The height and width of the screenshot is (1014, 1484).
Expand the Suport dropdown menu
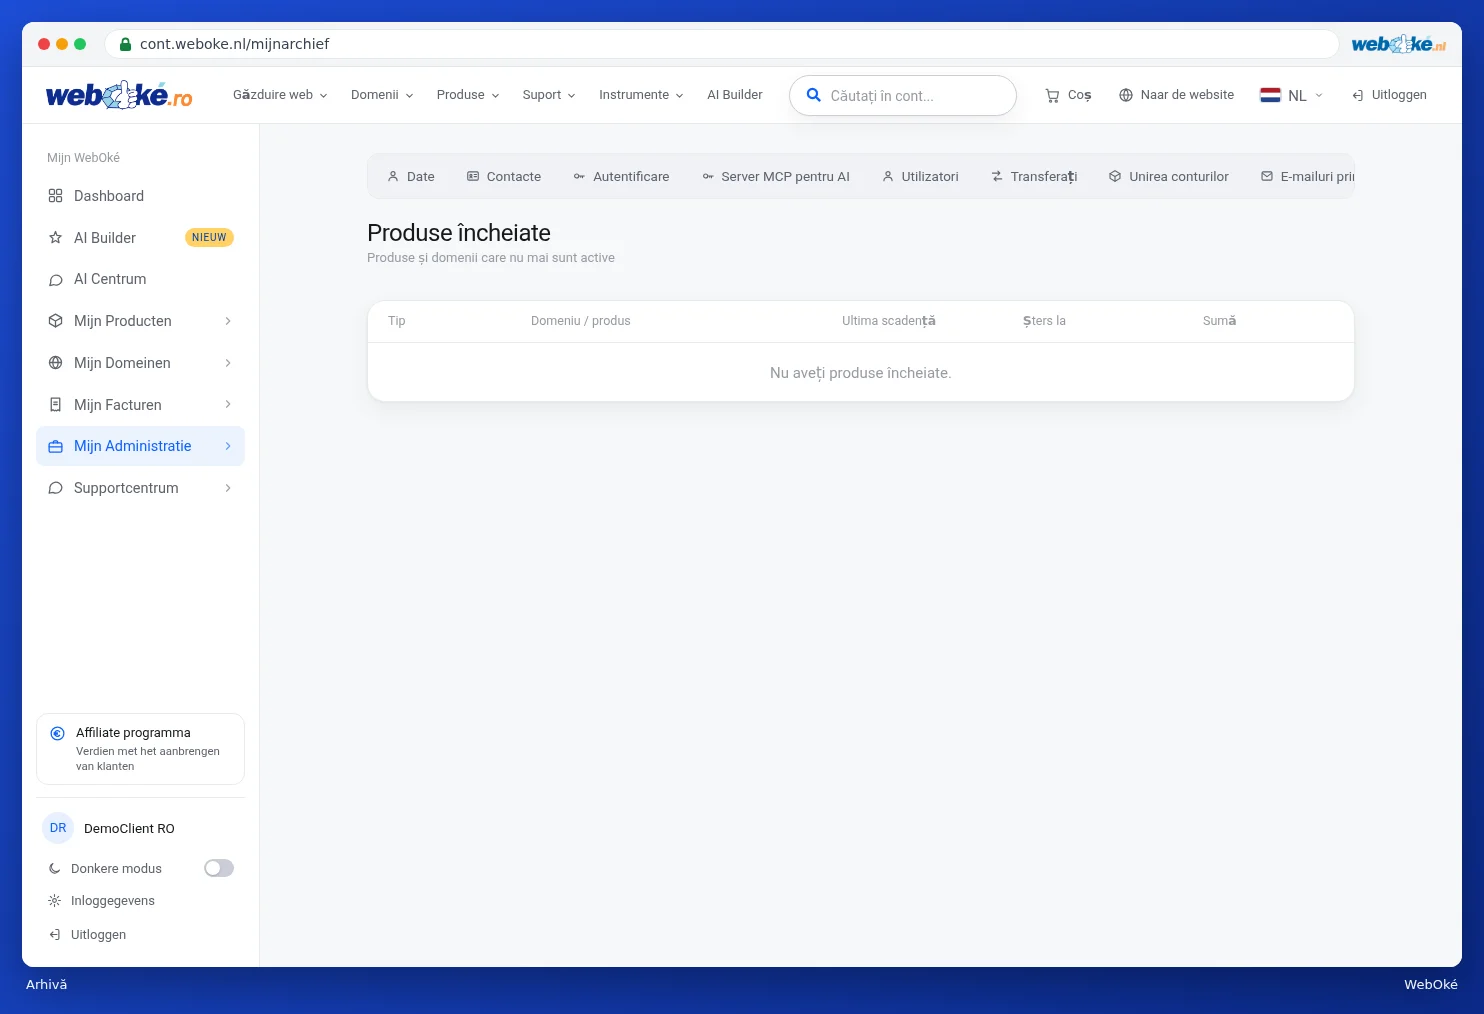(x=549, y=95)
